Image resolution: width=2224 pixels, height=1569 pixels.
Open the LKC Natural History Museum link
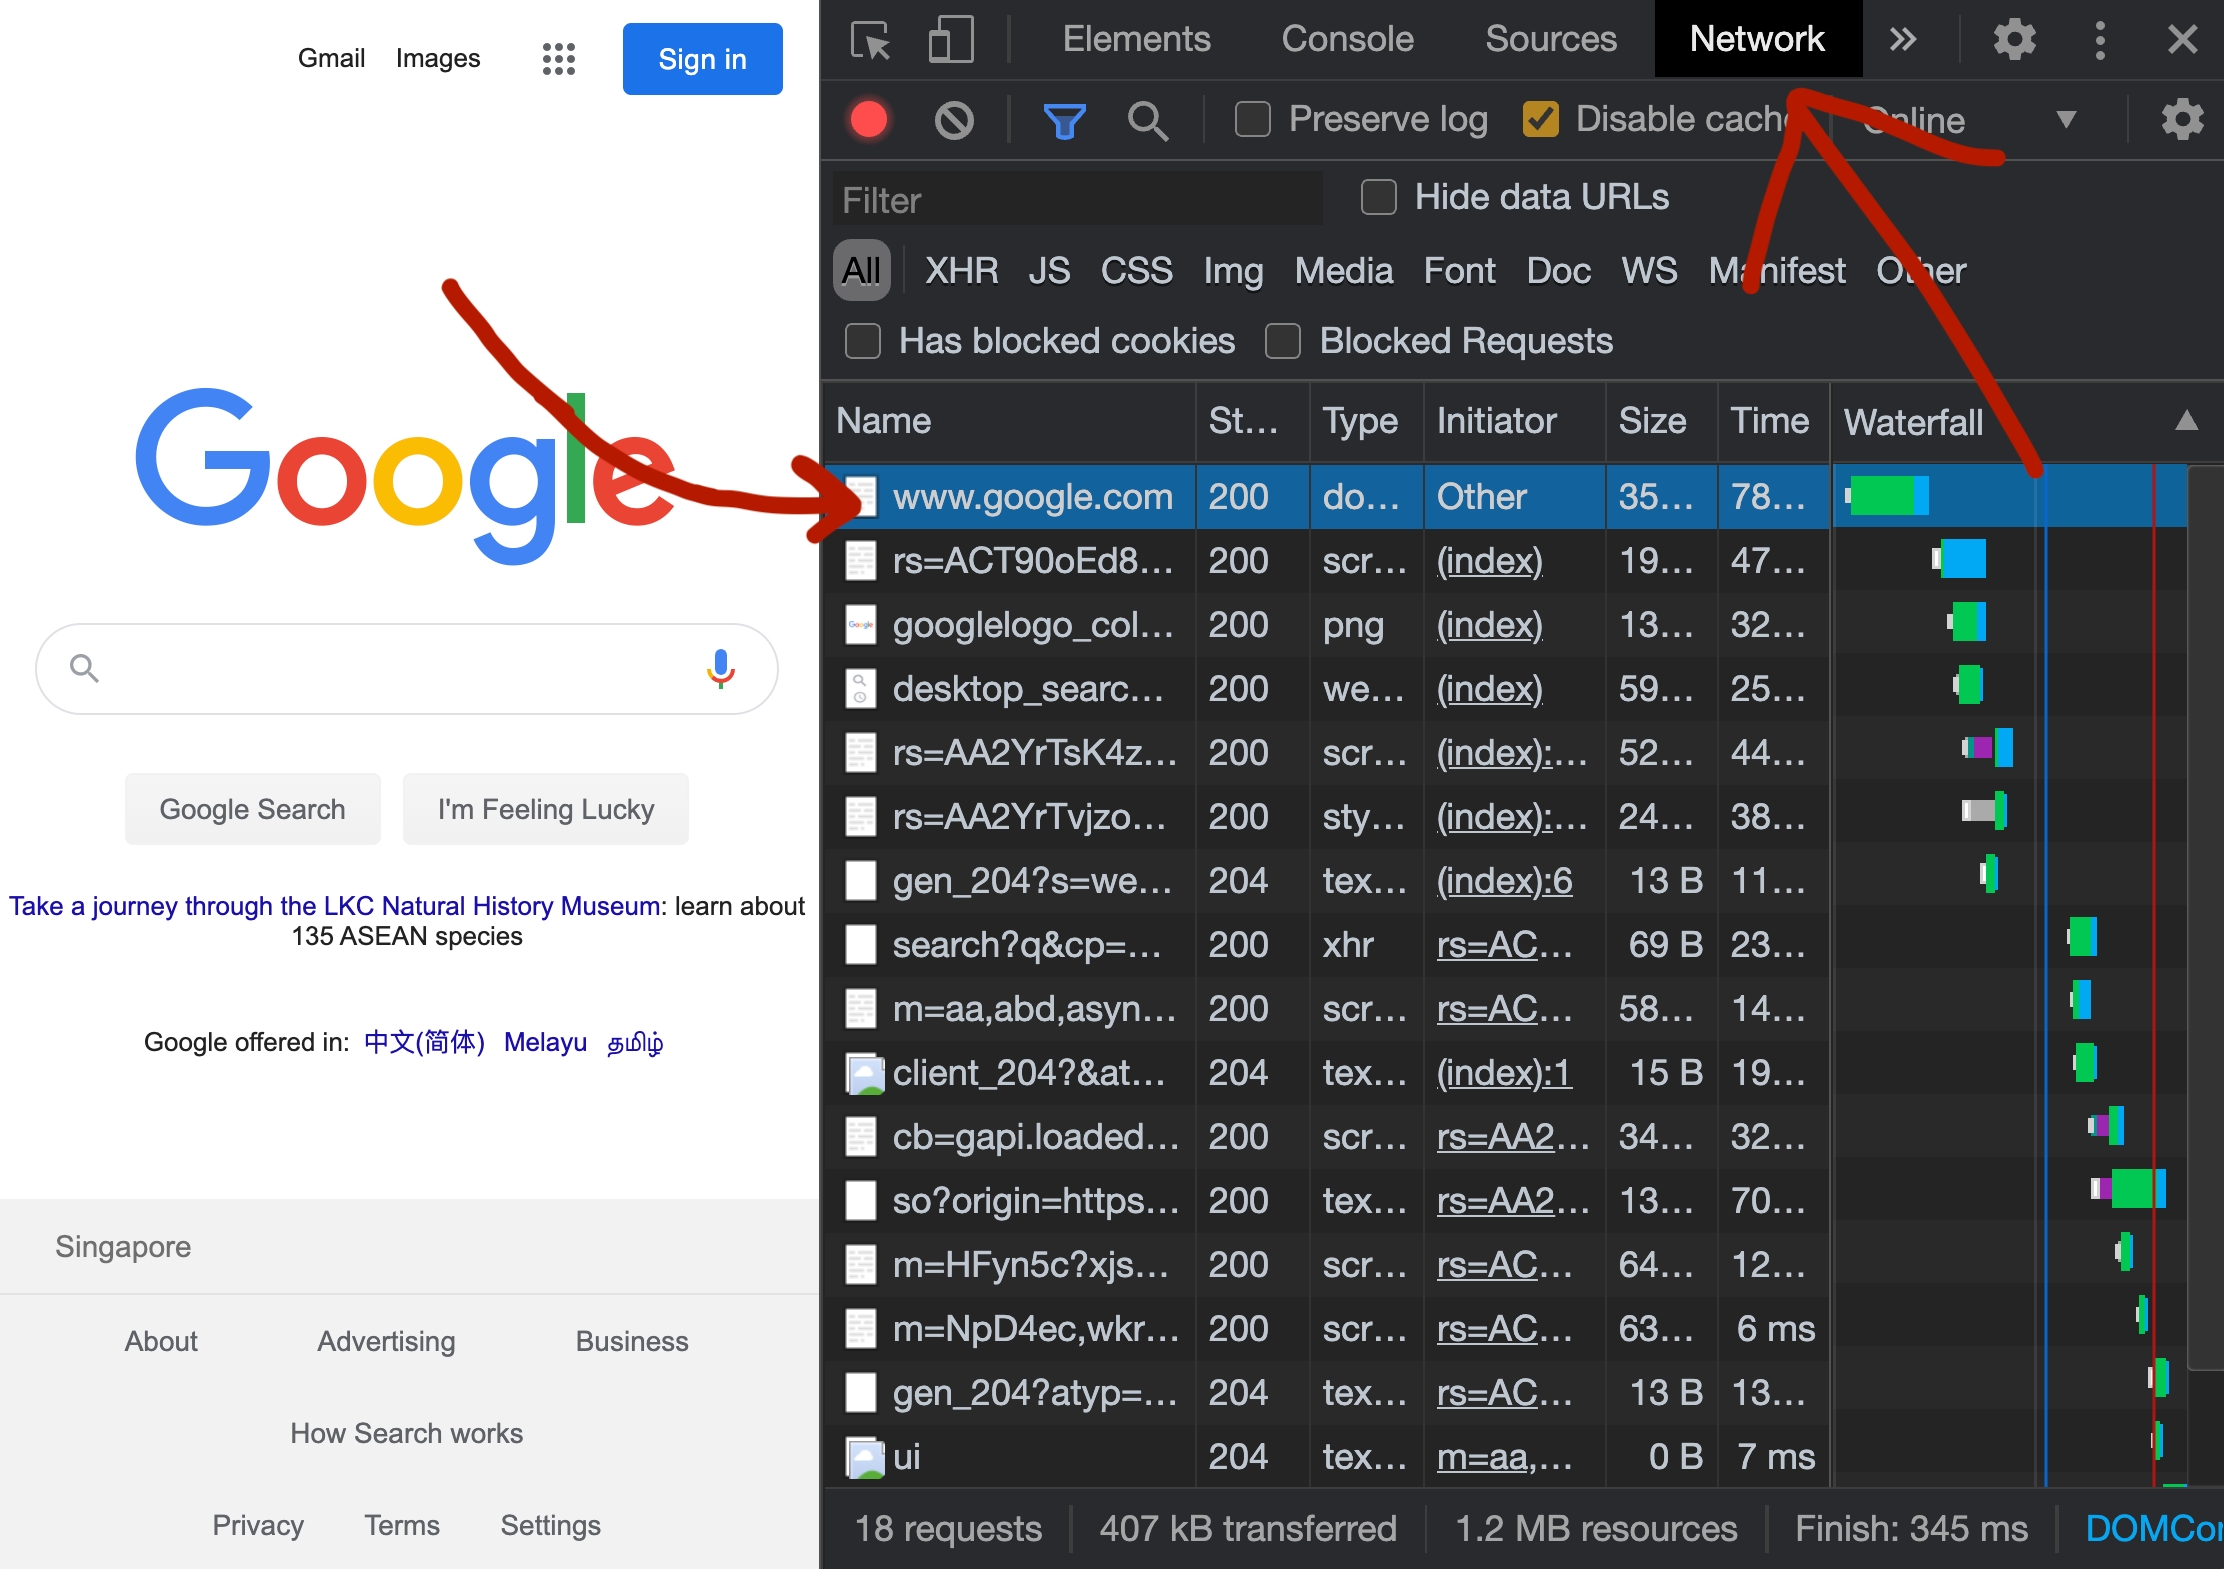pos(334,906)
